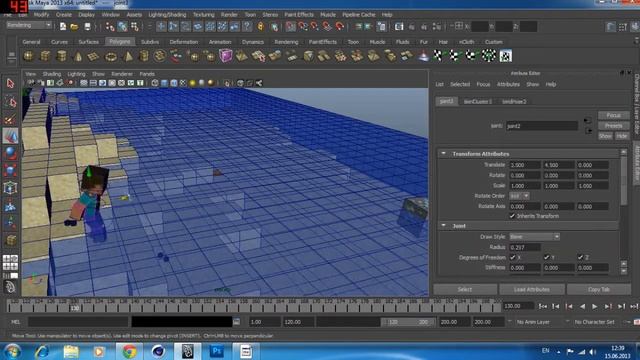Click the Hide button
Viewport: 640px width, 360px height.
[622, 136]
